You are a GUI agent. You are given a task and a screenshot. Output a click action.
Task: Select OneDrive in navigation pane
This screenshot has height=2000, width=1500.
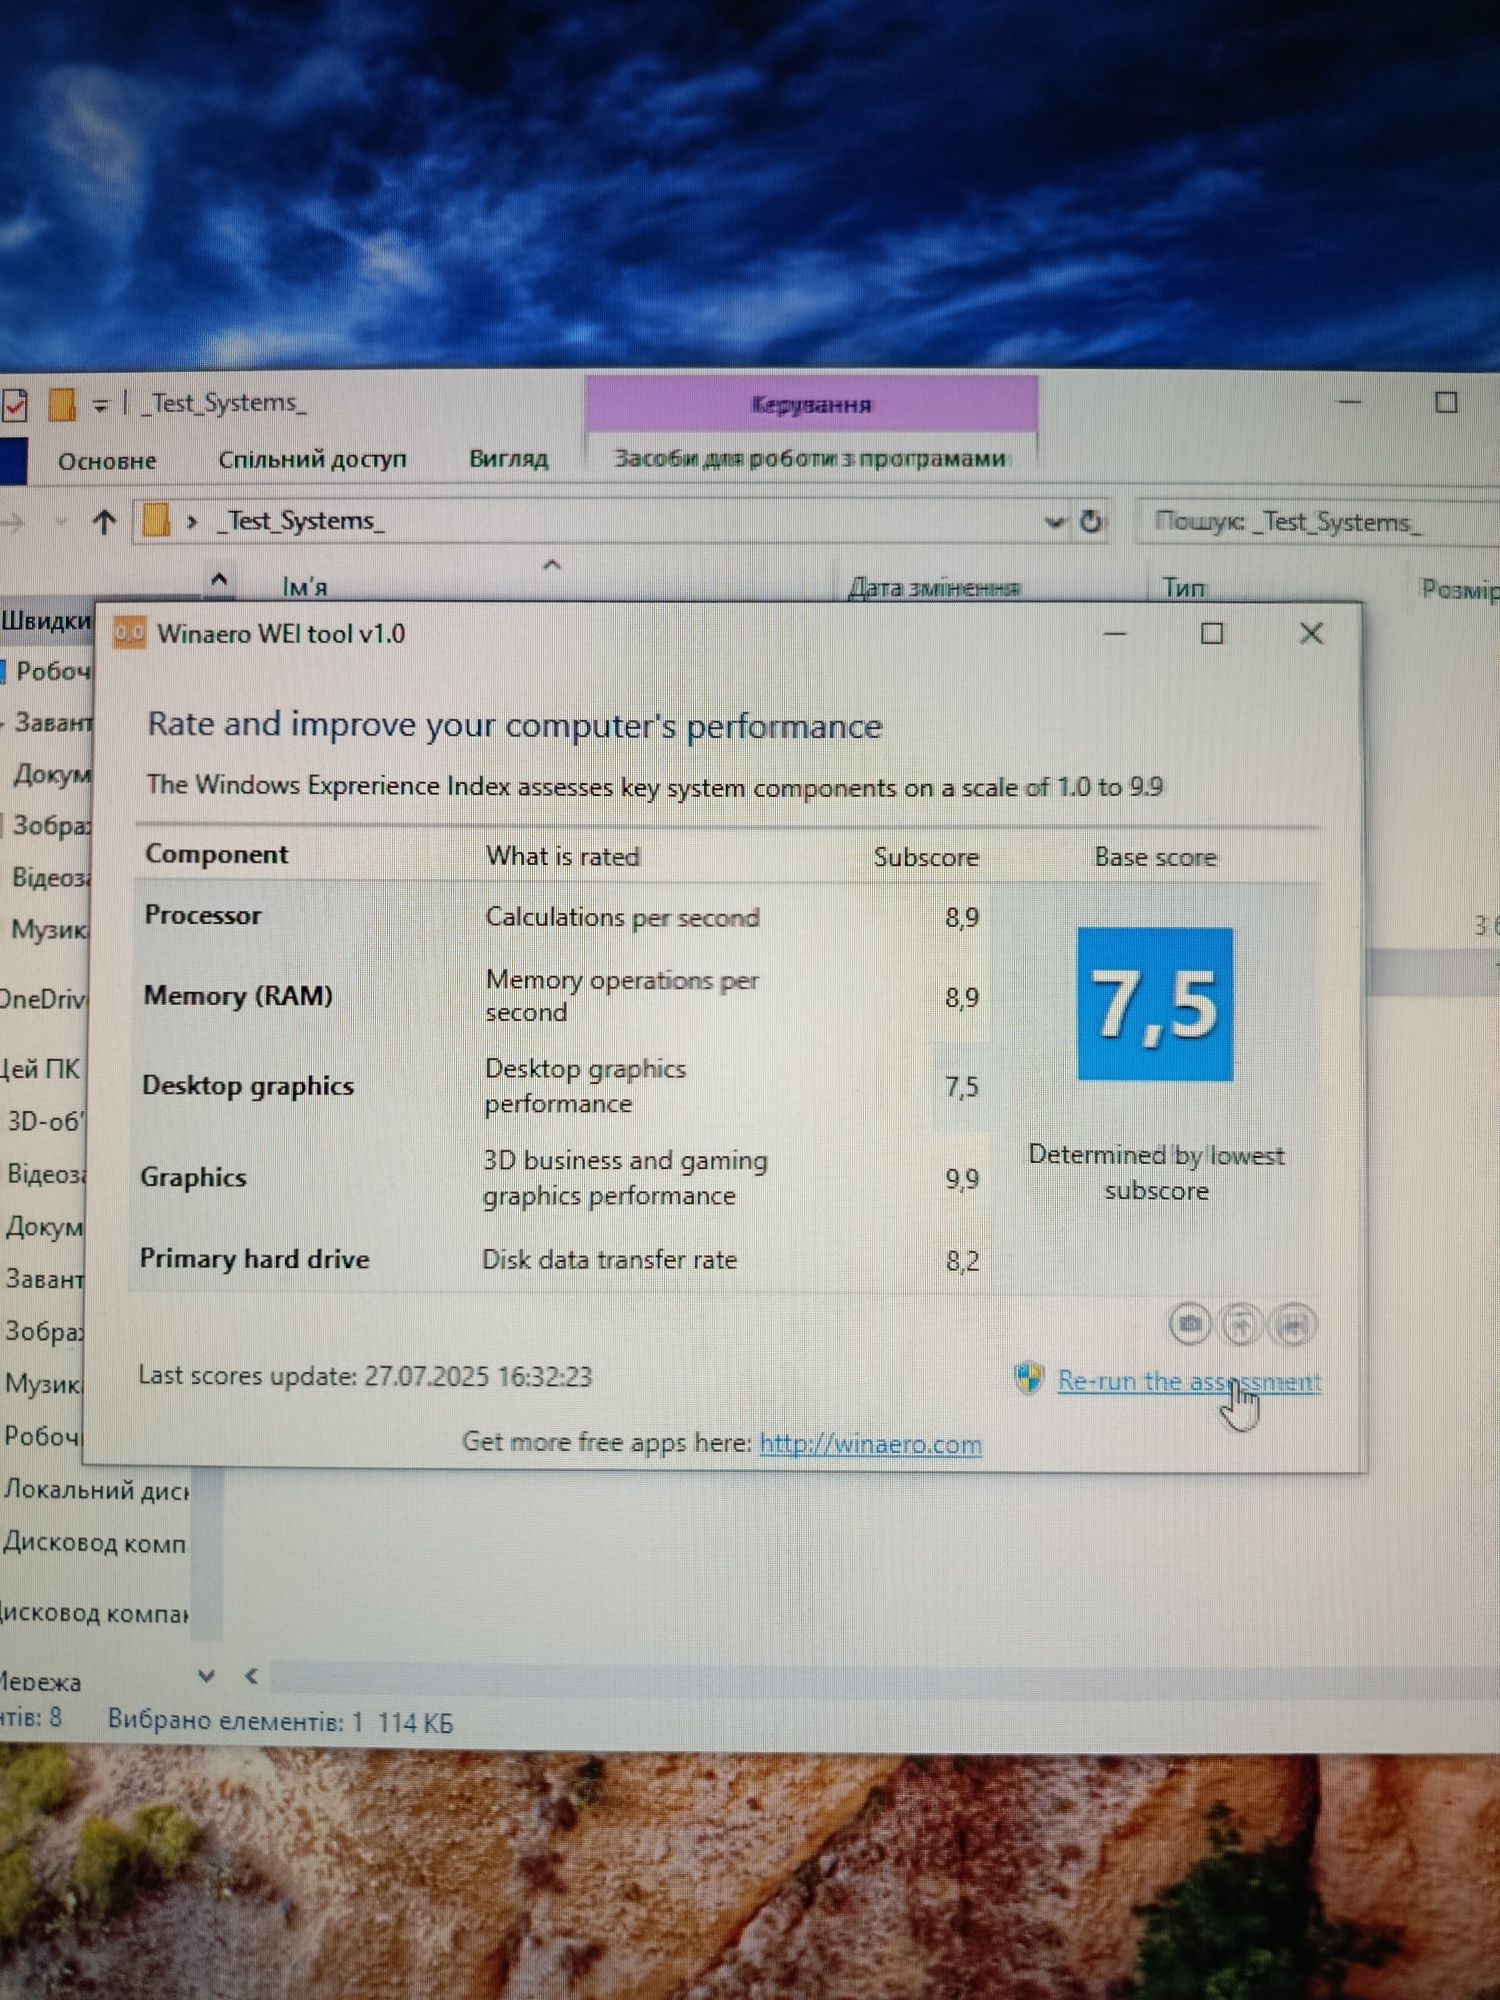tap(43, 998)
